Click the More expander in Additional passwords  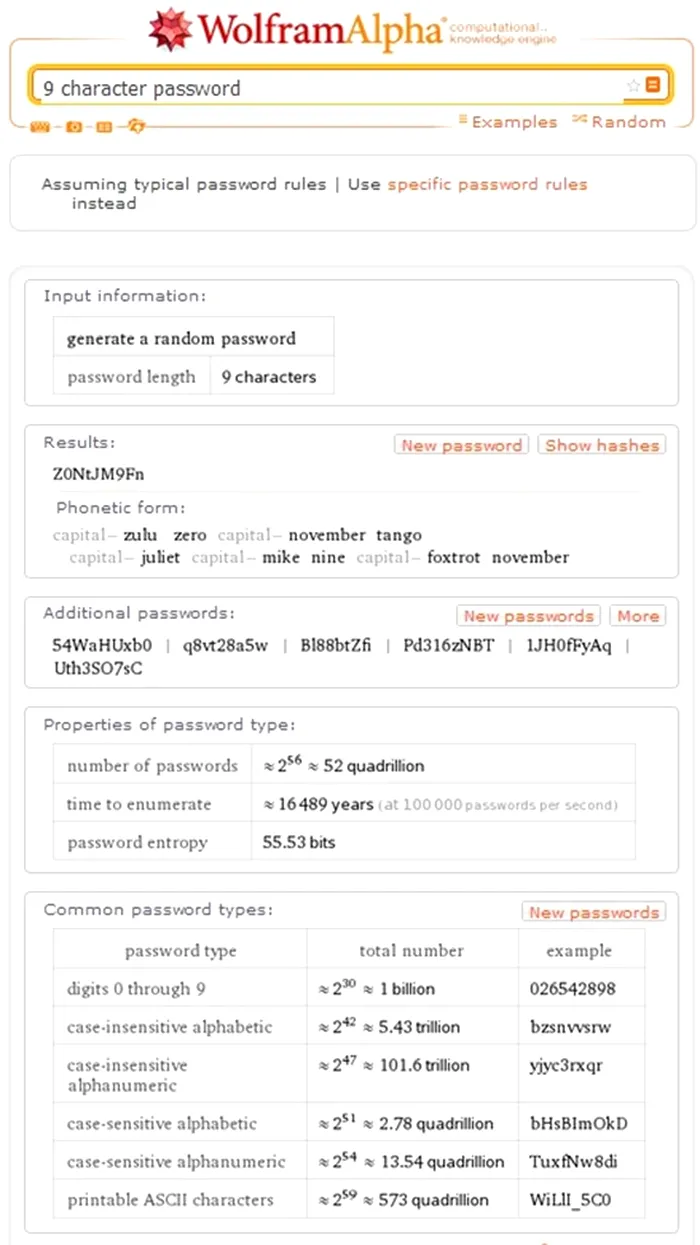[637, 616]
